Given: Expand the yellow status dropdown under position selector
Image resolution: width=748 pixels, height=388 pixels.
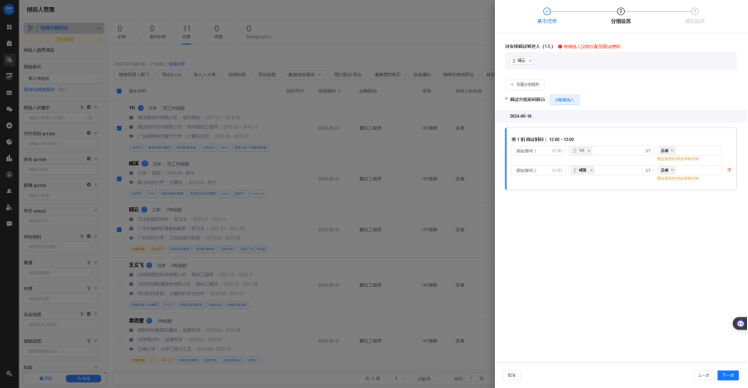Looking at the screenshot, I should point(63,39).
